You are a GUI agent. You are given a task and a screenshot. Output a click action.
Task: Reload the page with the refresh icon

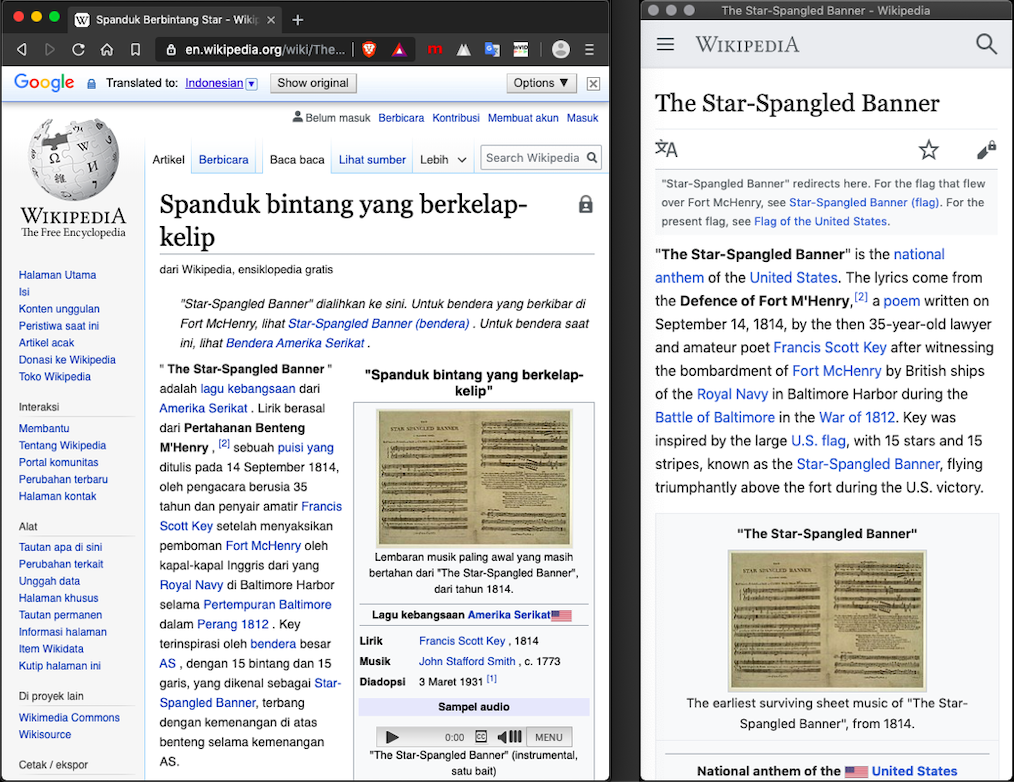[x=78, y=49]
